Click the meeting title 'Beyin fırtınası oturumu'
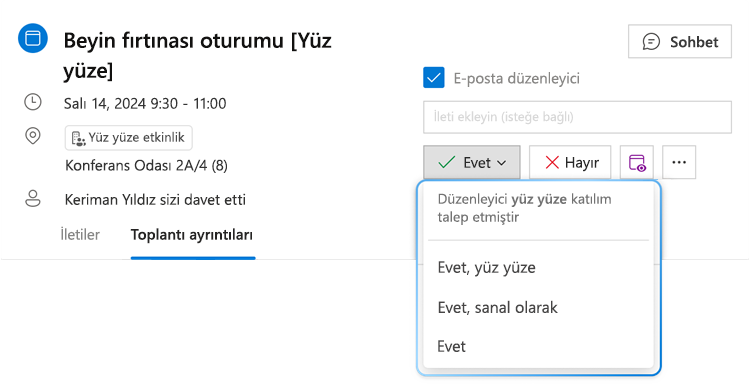The width and height of the screenshot is (750, 387). [x=198, y=55]
